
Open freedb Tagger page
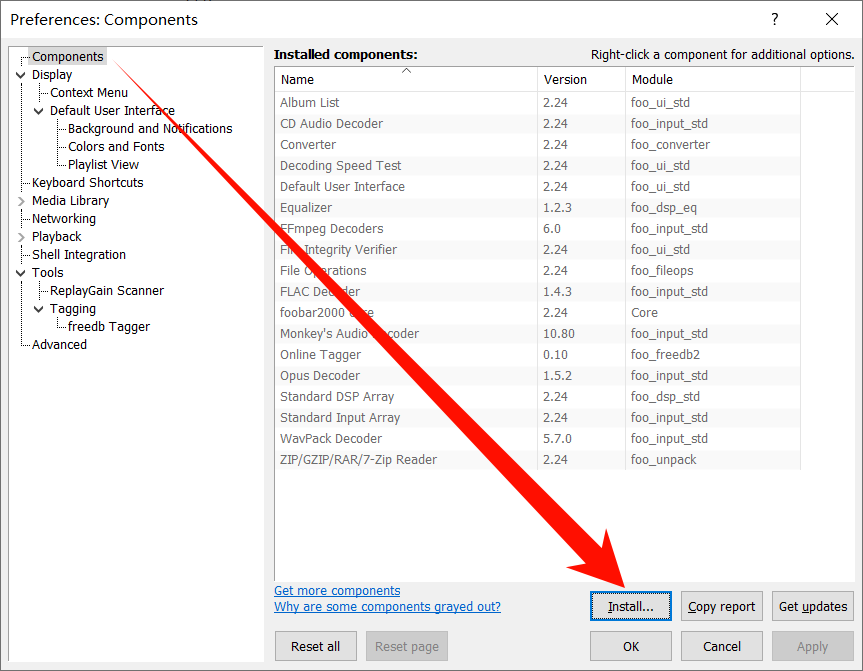tap(108, 327)
